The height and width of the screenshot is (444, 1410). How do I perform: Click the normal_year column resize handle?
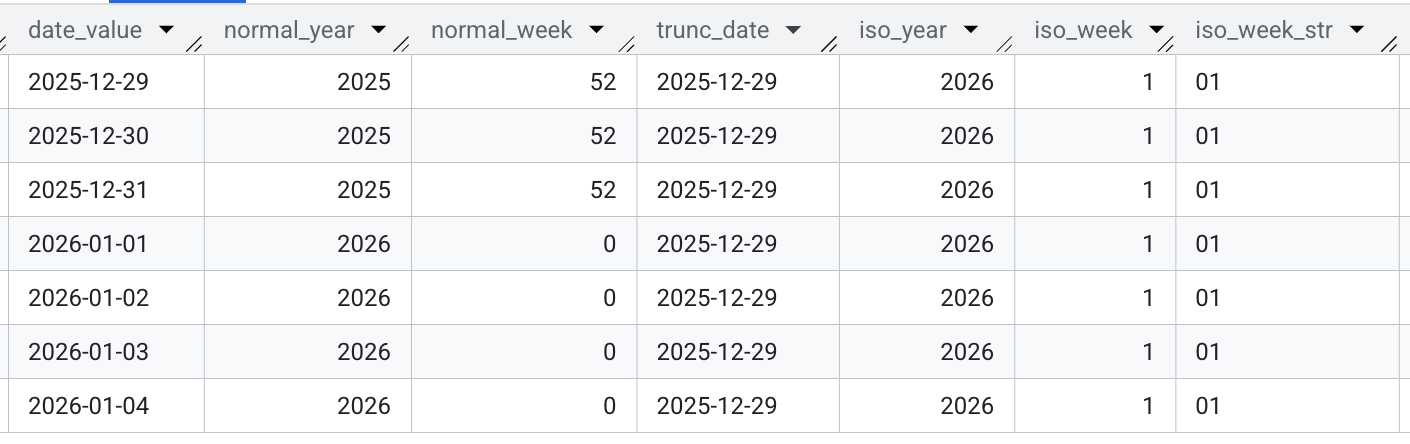click(x=402, y=44)
